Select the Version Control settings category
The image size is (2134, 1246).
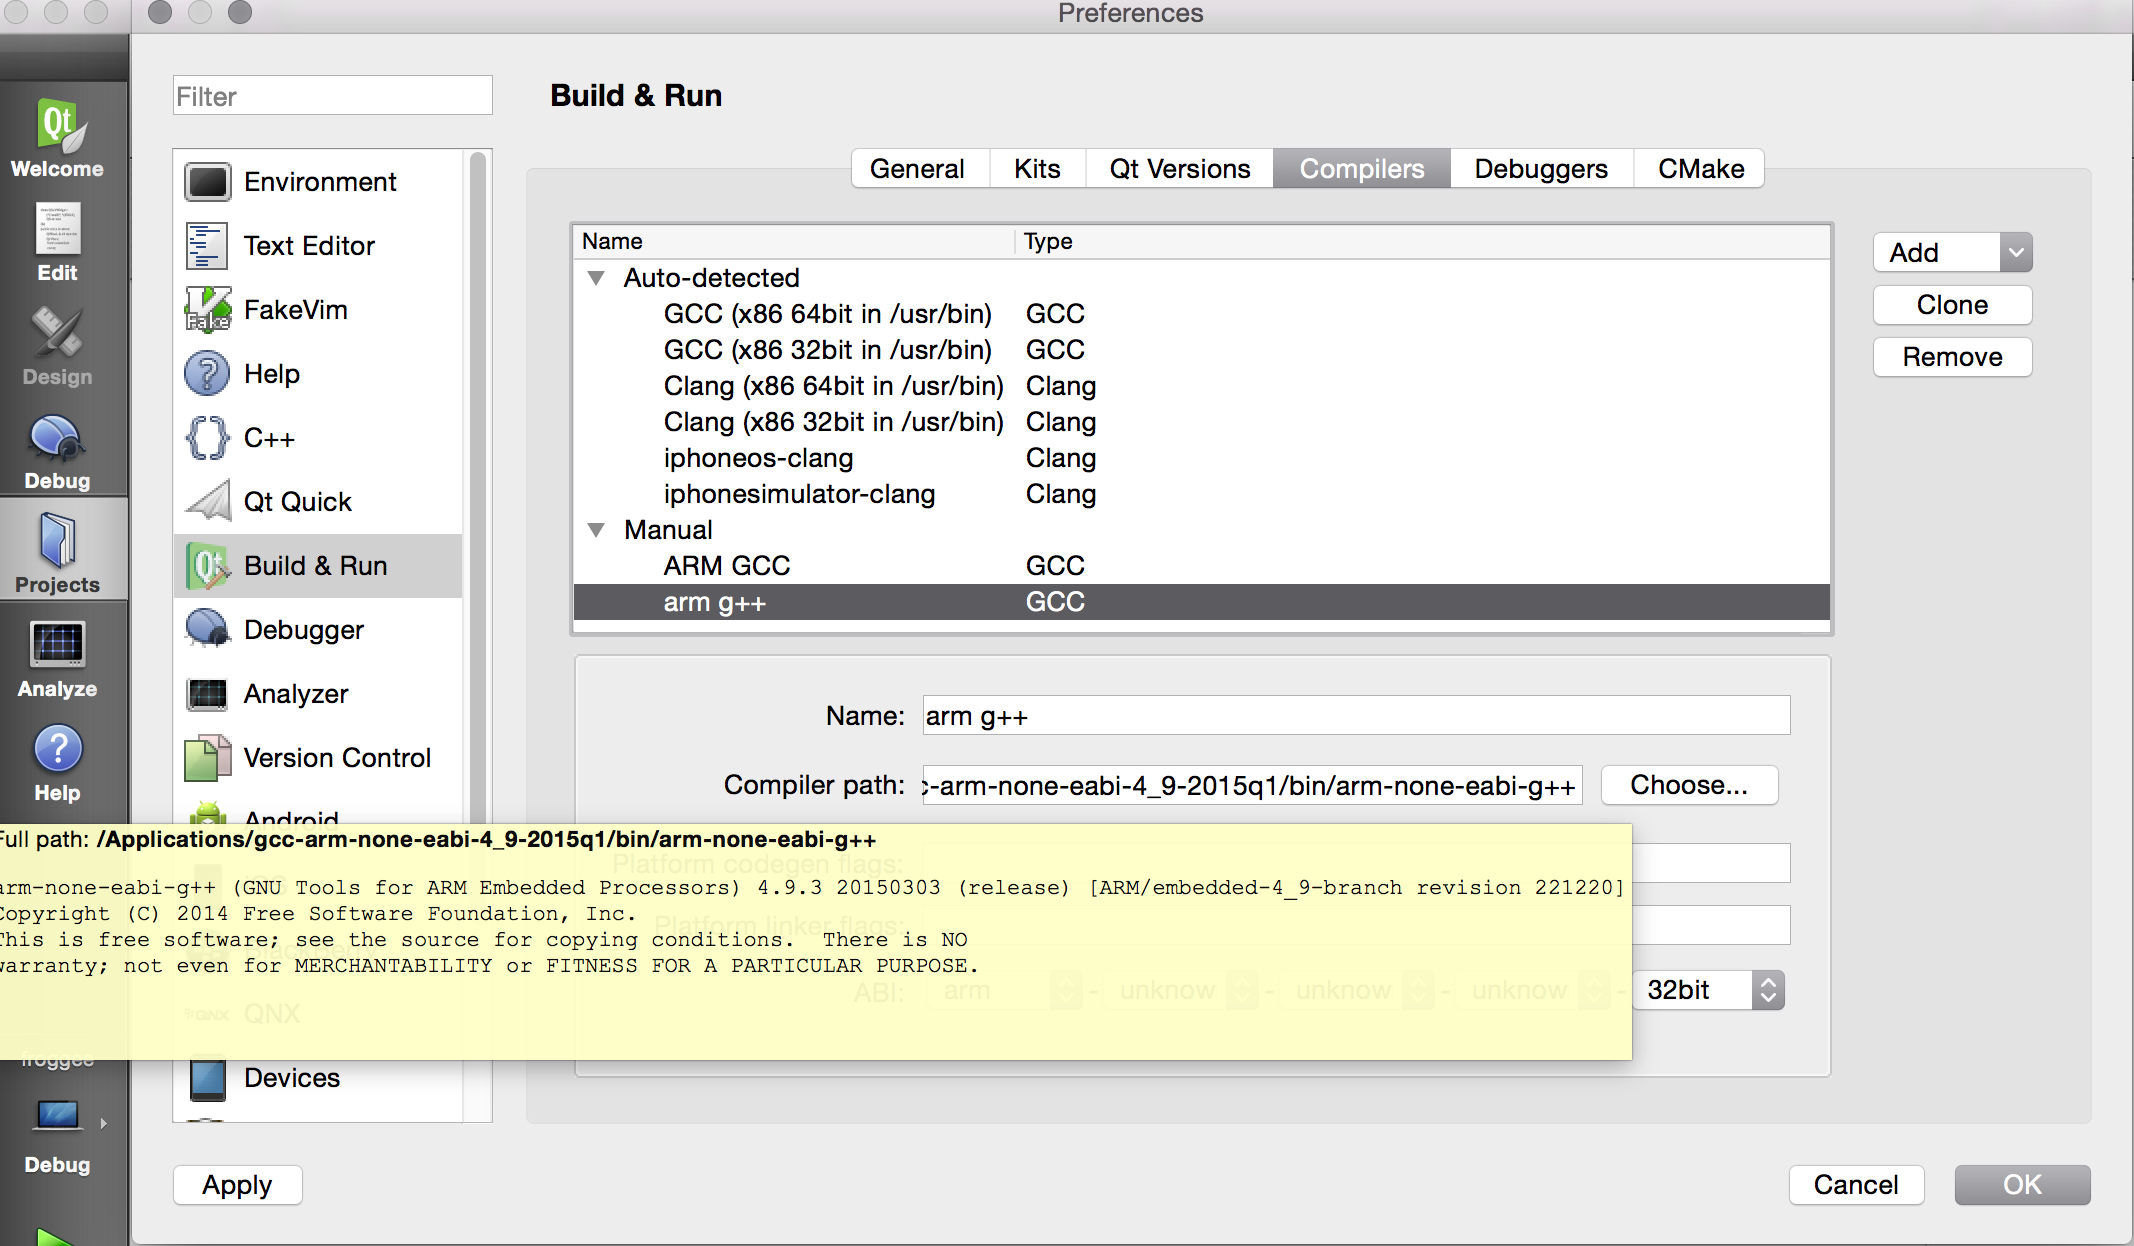318,758
